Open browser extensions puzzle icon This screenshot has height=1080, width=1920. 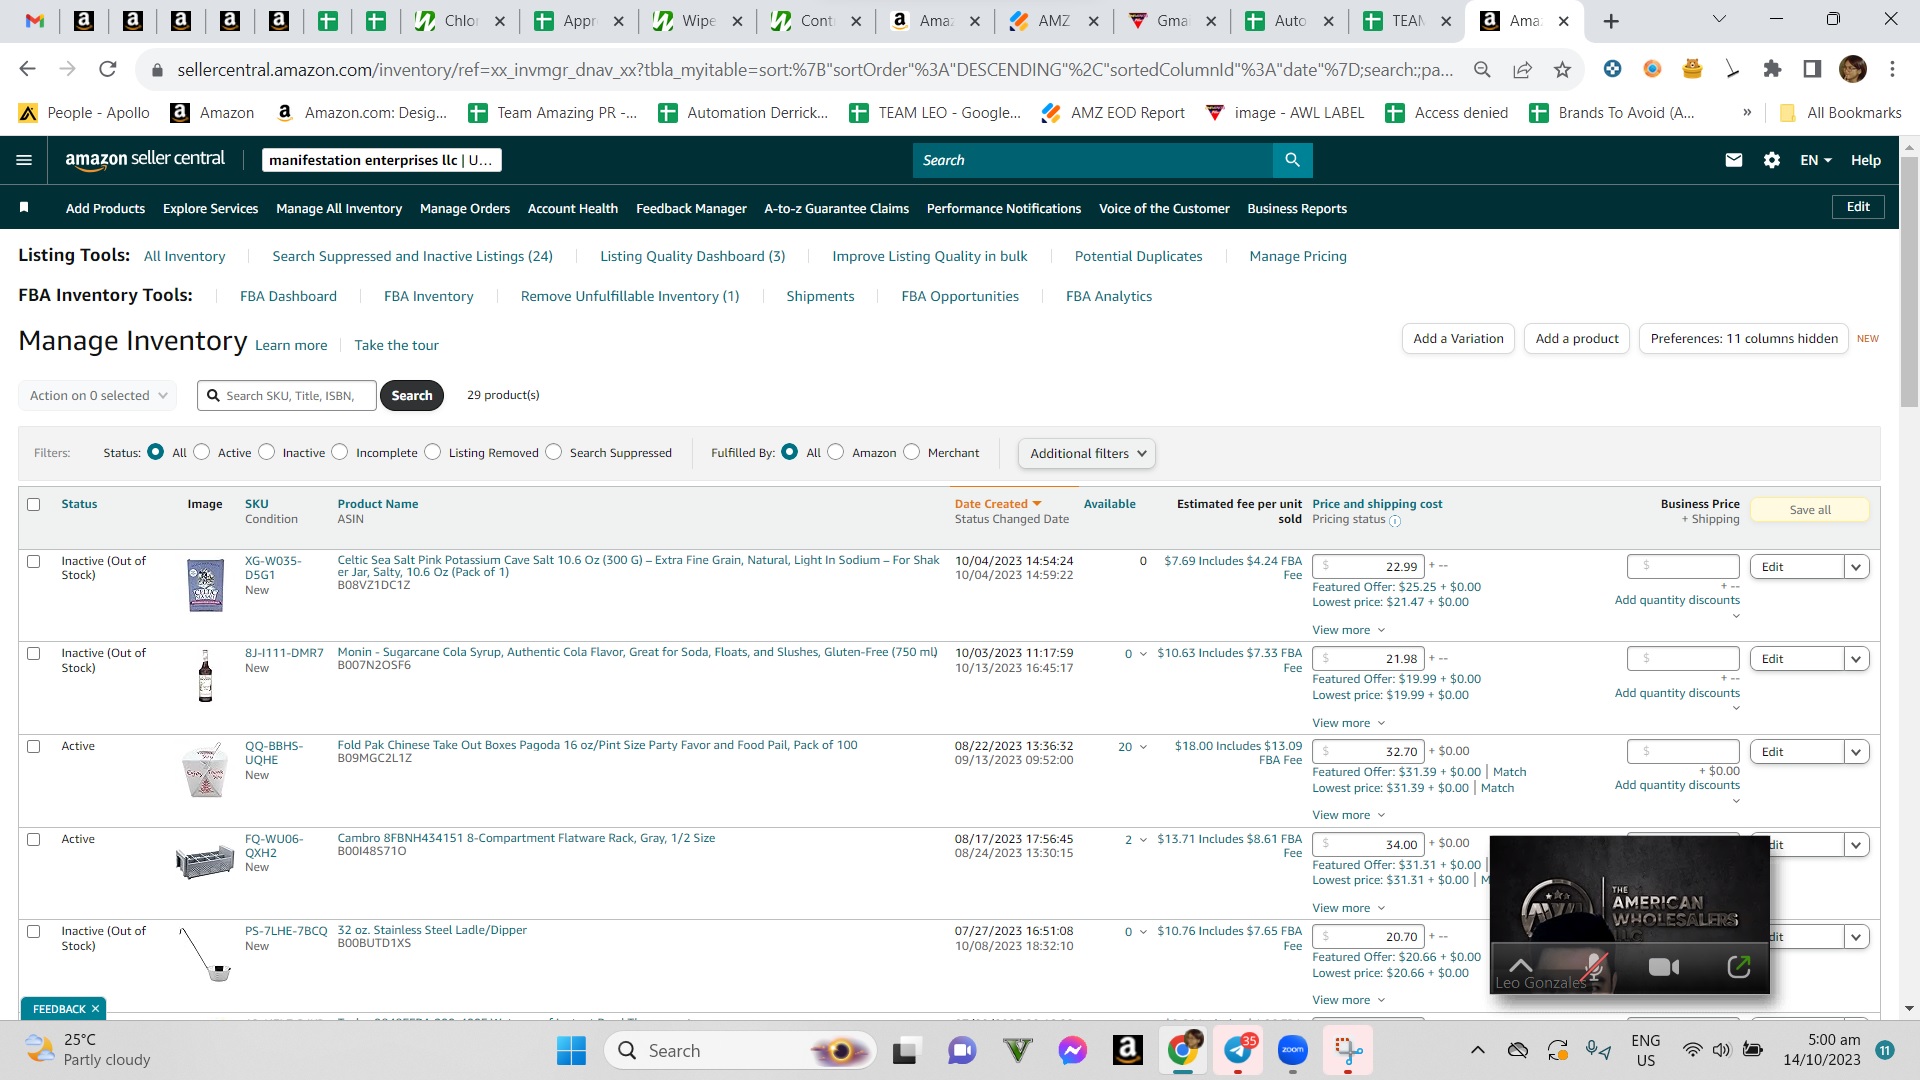(x=1772, y=69)
